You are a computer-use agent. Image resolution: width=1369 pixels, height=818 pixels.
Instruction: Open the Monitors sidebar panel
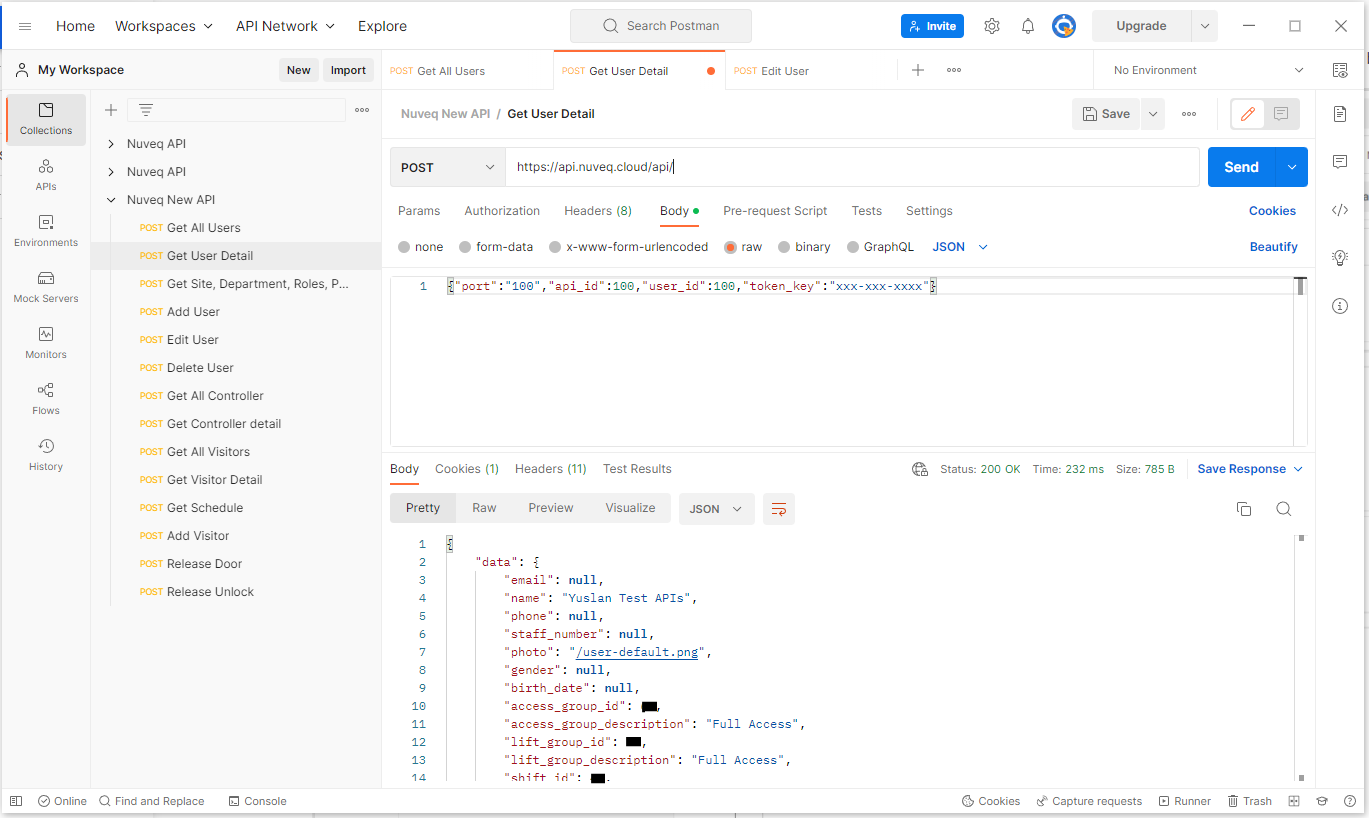[x=46, y=342]
